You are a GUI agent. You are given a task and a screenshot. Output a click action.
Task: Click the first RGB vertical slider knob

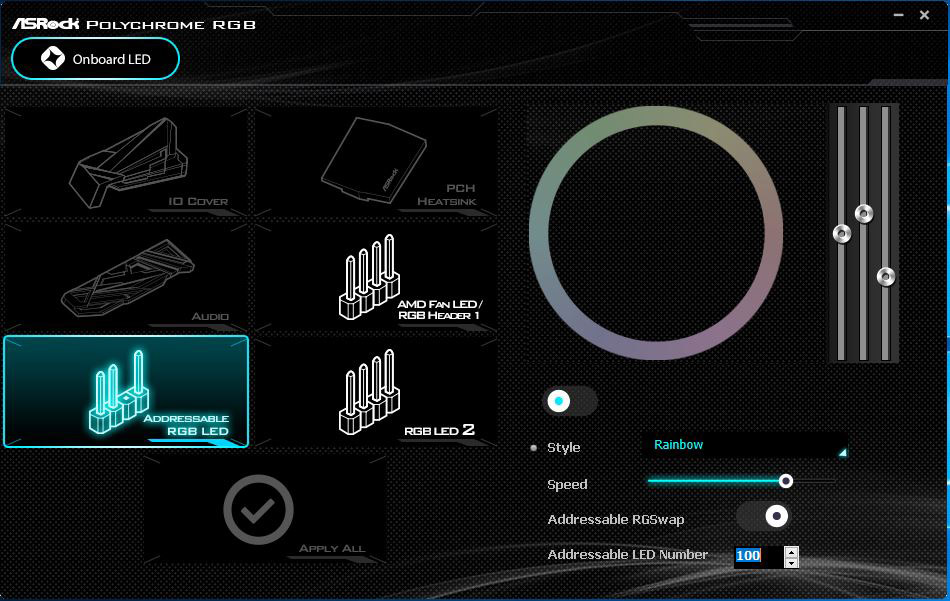pyautogui.click(x=842, y=233)
